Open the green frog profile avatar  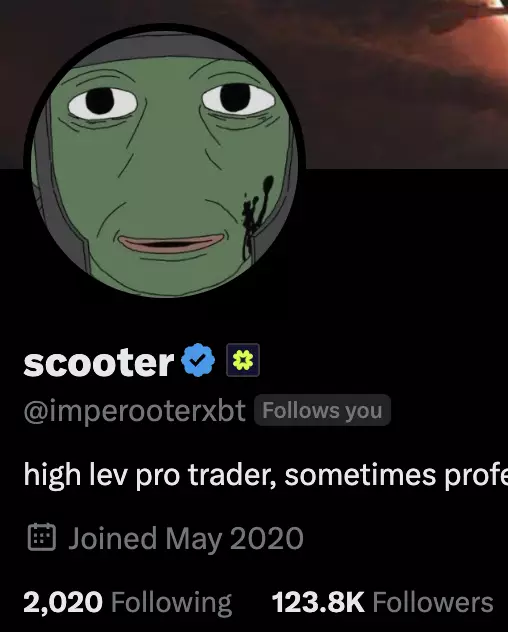164,164
